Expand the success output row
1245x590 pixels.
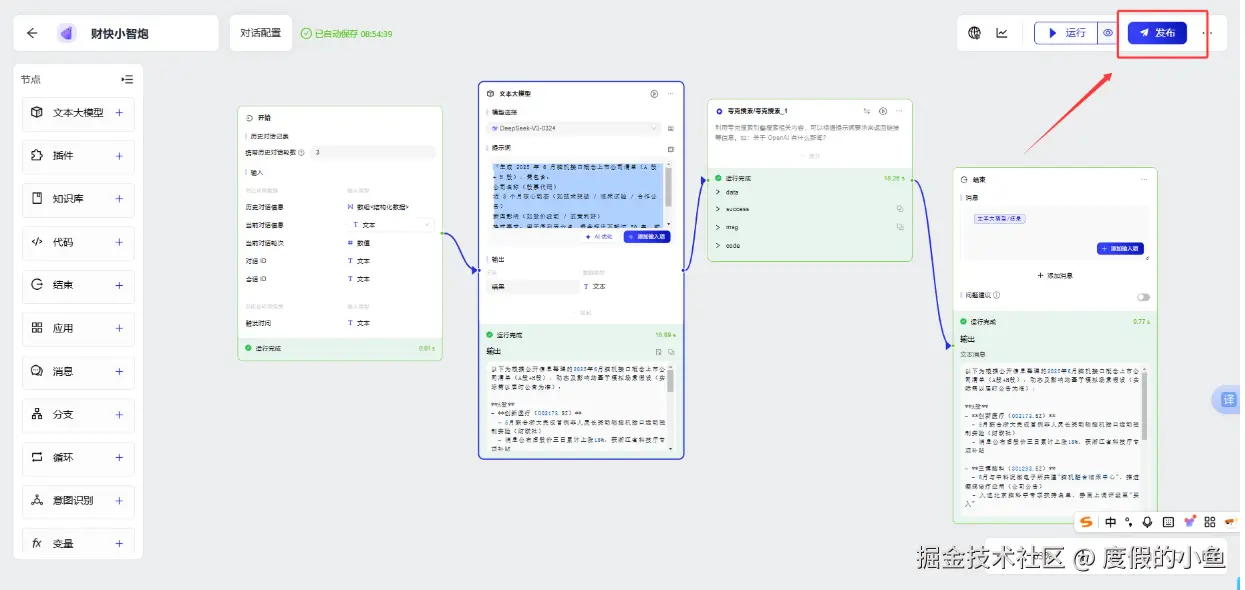[718, 209]
